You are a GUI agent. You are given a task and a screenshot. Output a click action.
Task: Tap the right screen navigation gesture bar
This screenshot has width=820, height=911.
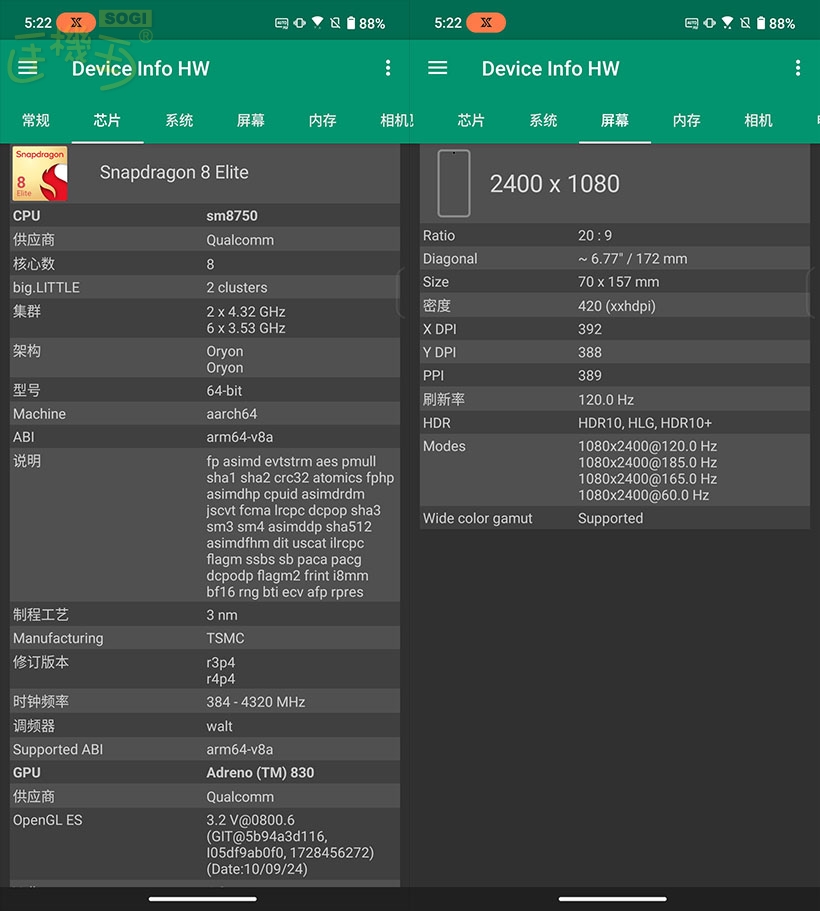[x=613, y=899]
